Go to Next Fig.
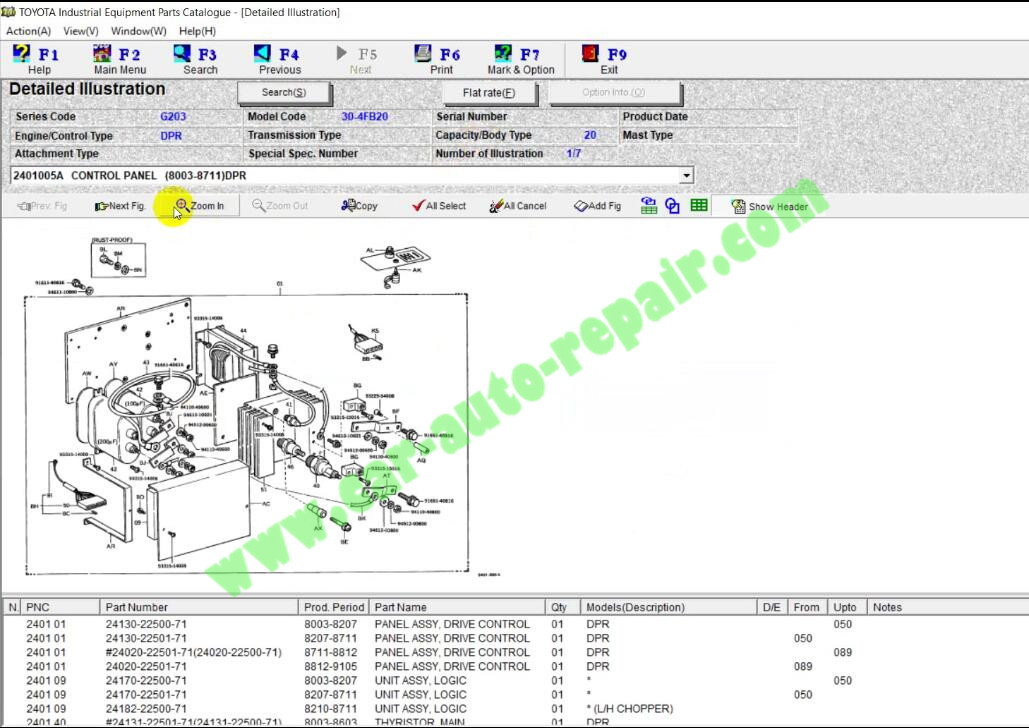 (x=120, y=206)
